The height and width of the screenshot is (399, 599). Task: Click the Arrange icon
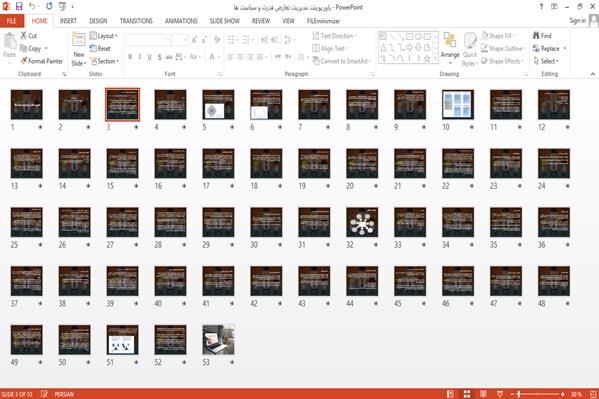(450, 41)
